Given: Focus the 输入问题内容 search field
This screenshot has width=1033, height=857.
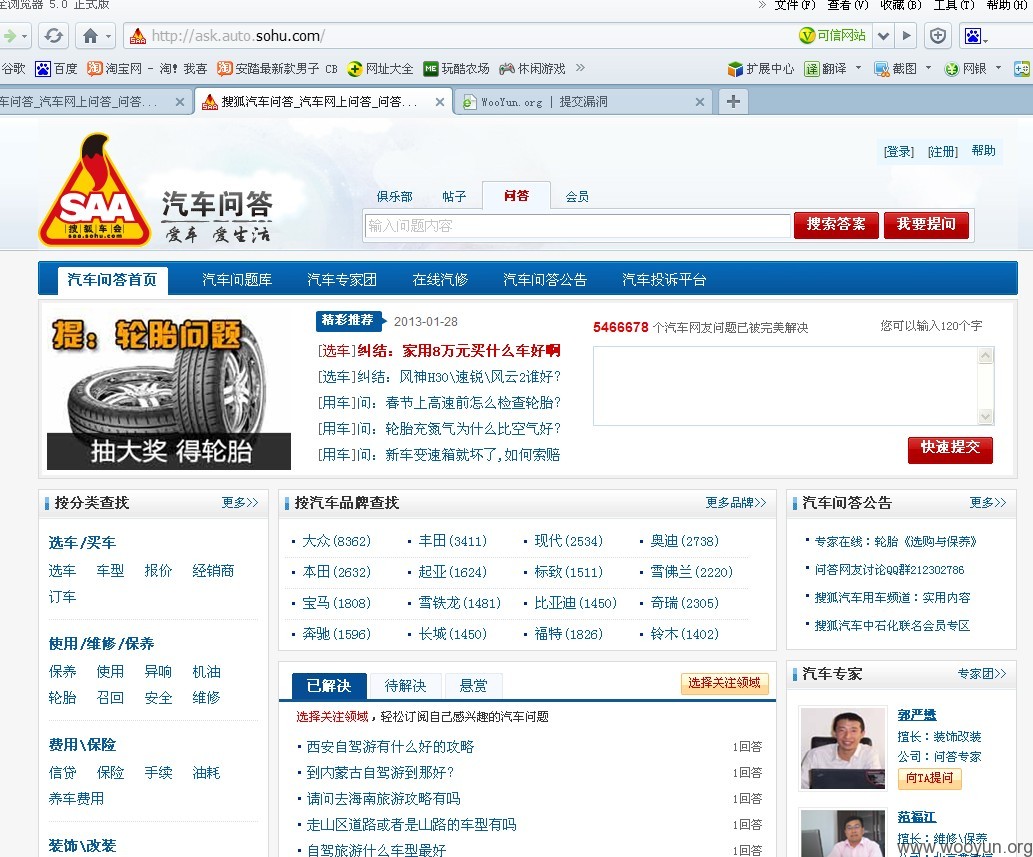Looking at the screenshot, I should [x=577, y=226].
